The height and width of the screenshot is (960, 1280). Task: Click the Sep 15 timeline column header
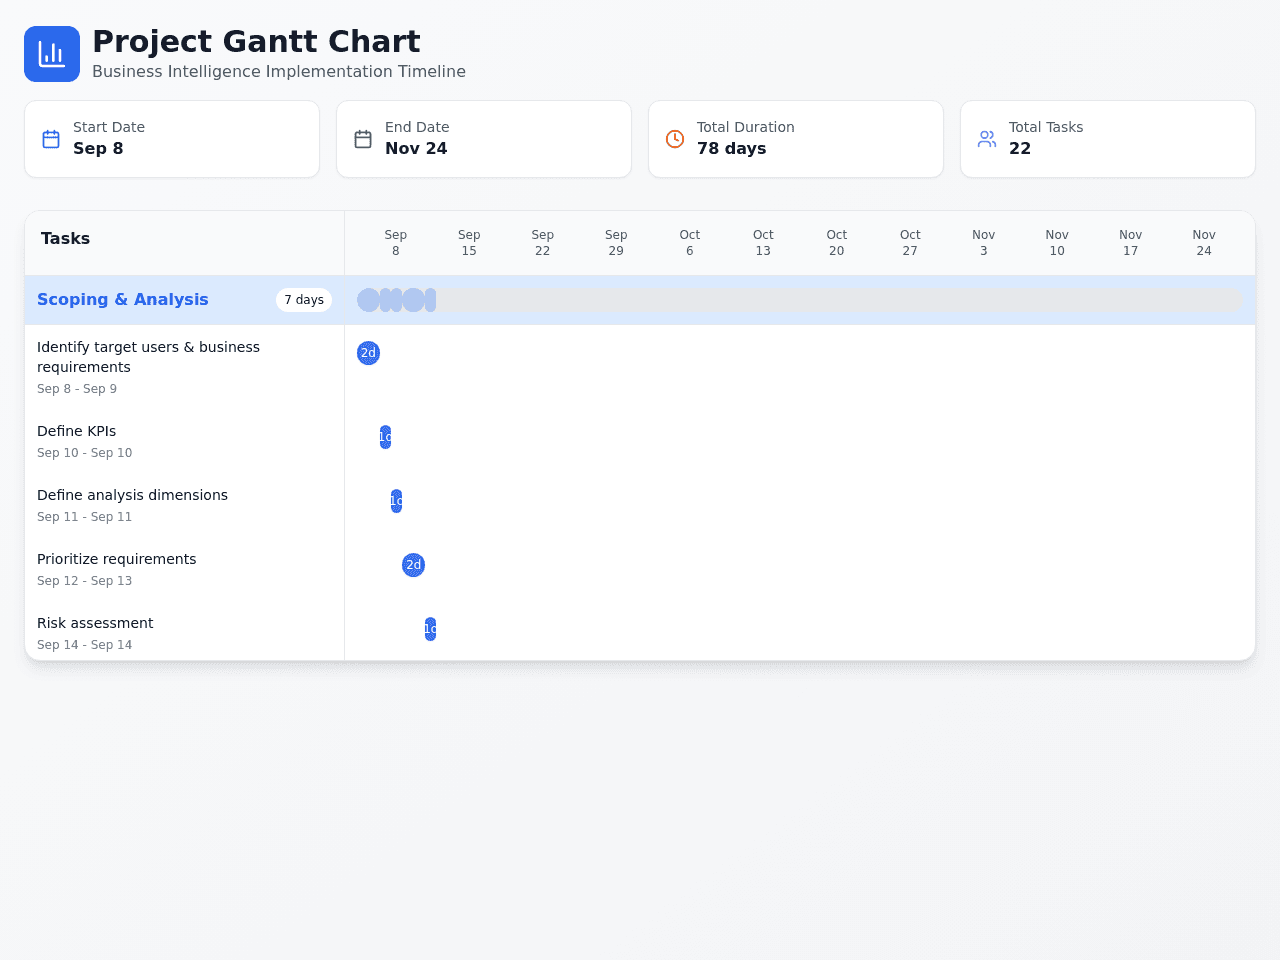(469, 243)
